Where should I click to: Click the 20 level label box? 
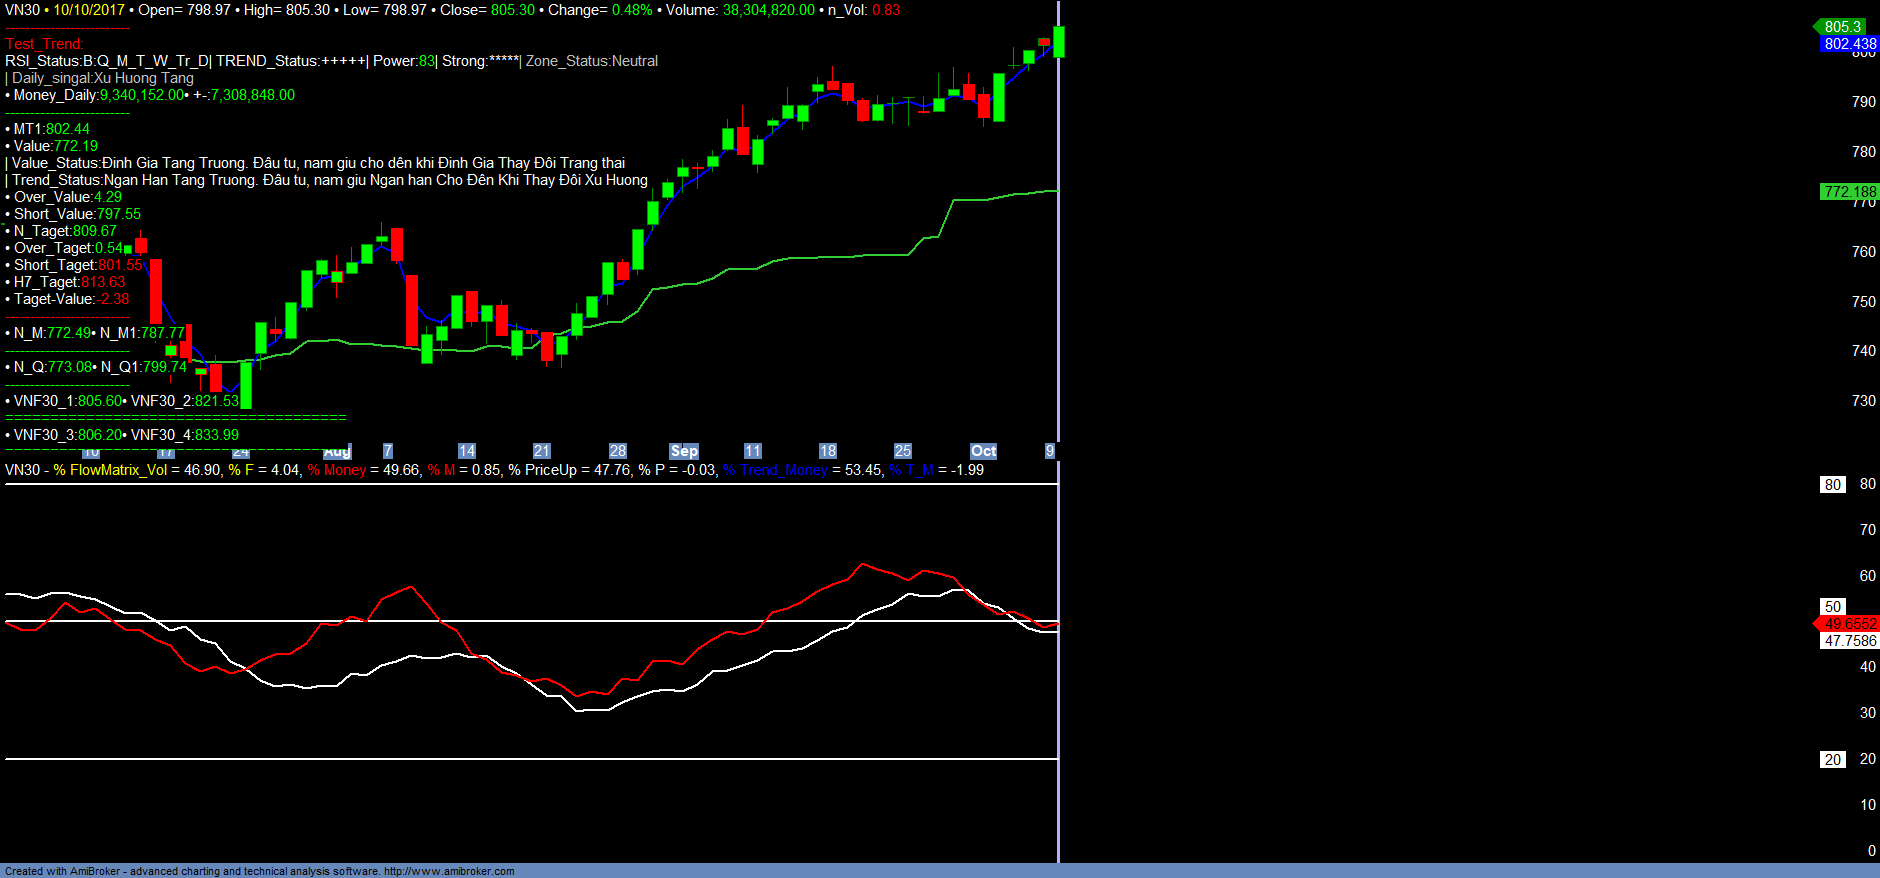[1832, 760]
